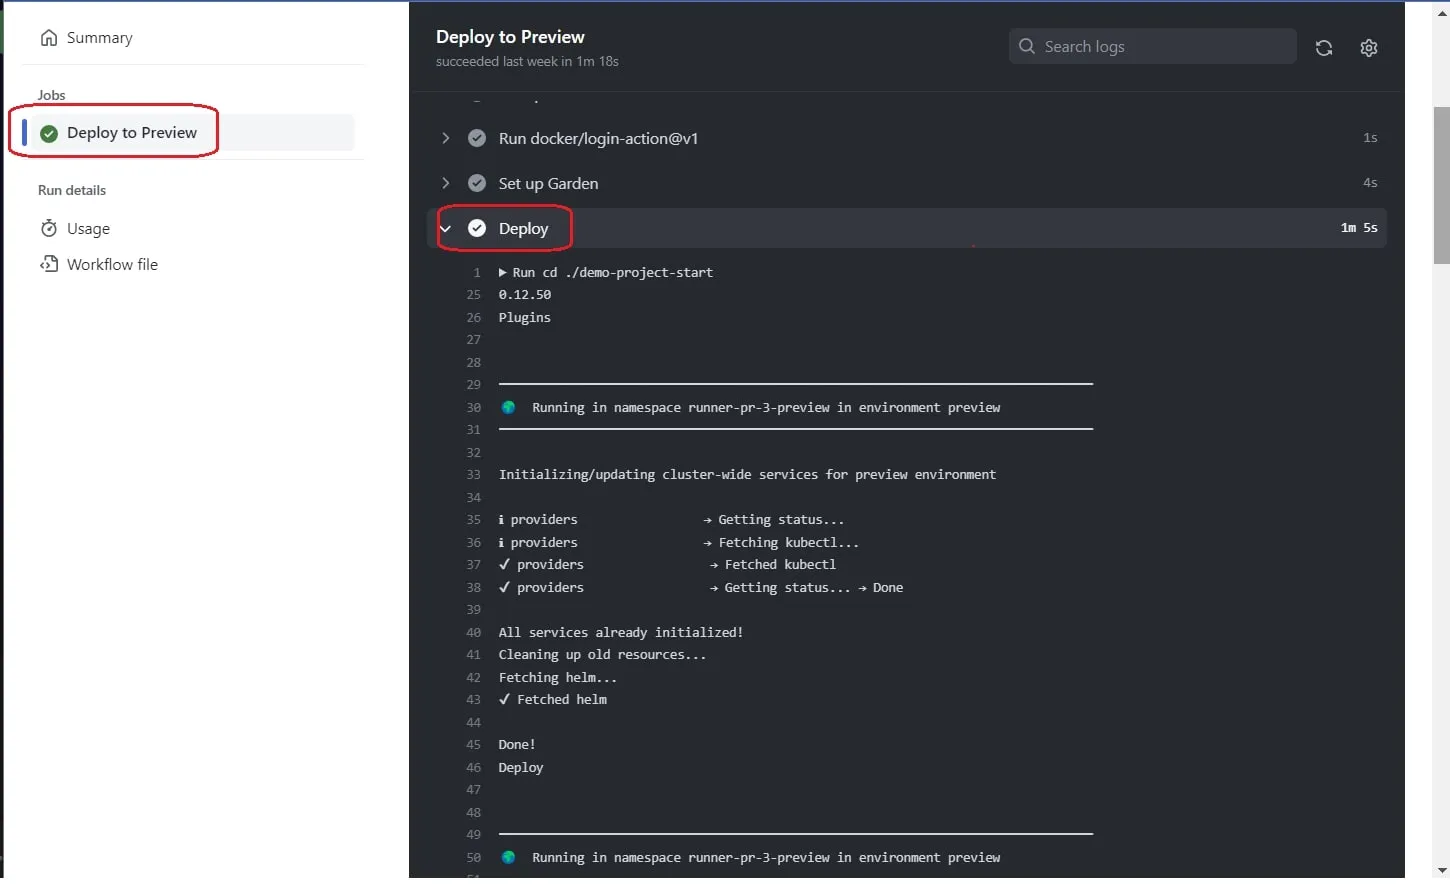This screenshot has height=884, width=1450.
Task: Expand the Run docker/login-action@v1 step
Action: point(445,138)
